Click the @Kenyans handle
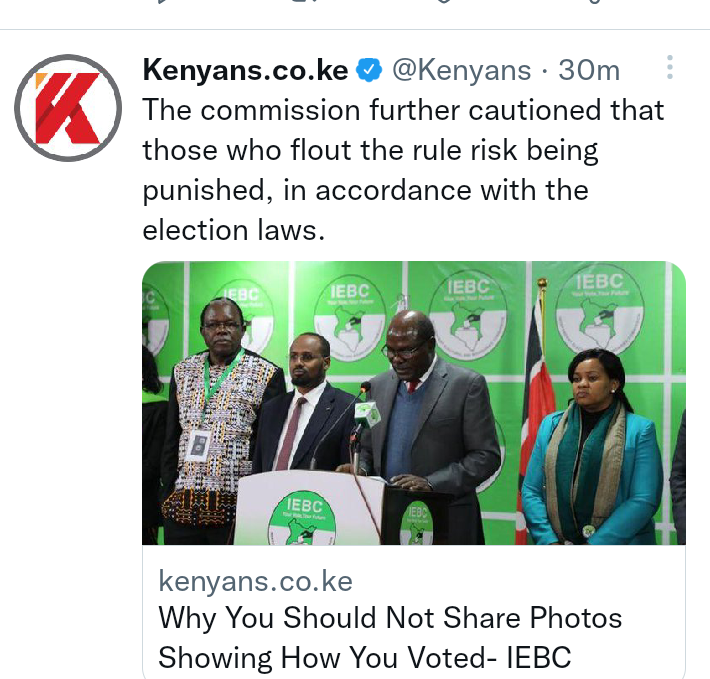 pyautogui.click(x=461, y=70)
